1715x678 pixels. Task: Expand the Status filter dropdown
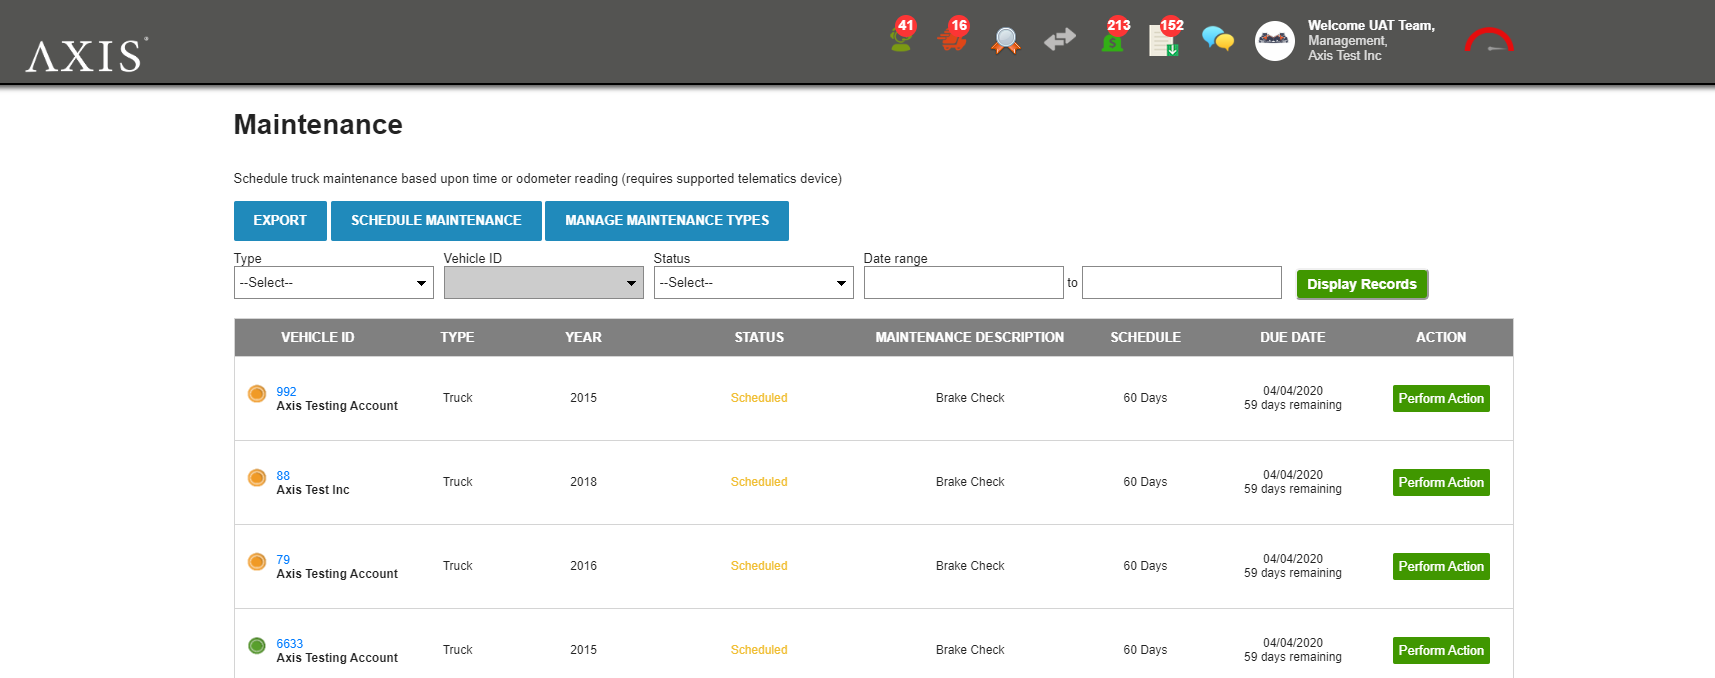(x=753, y=283)
